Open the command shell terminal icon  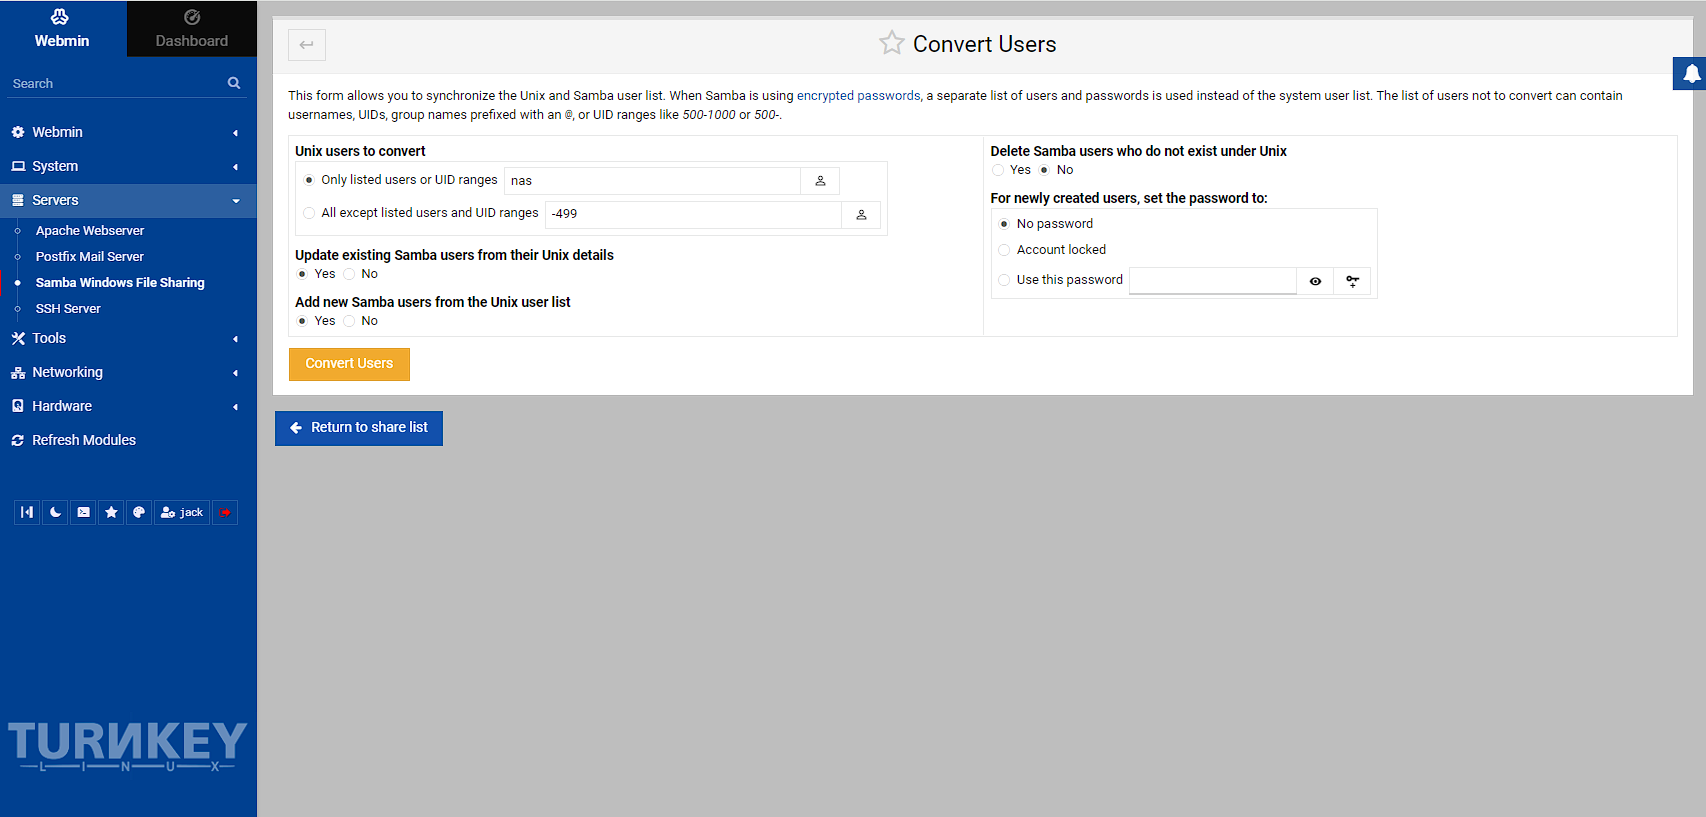pyautogui.click(x=83, y=512)
